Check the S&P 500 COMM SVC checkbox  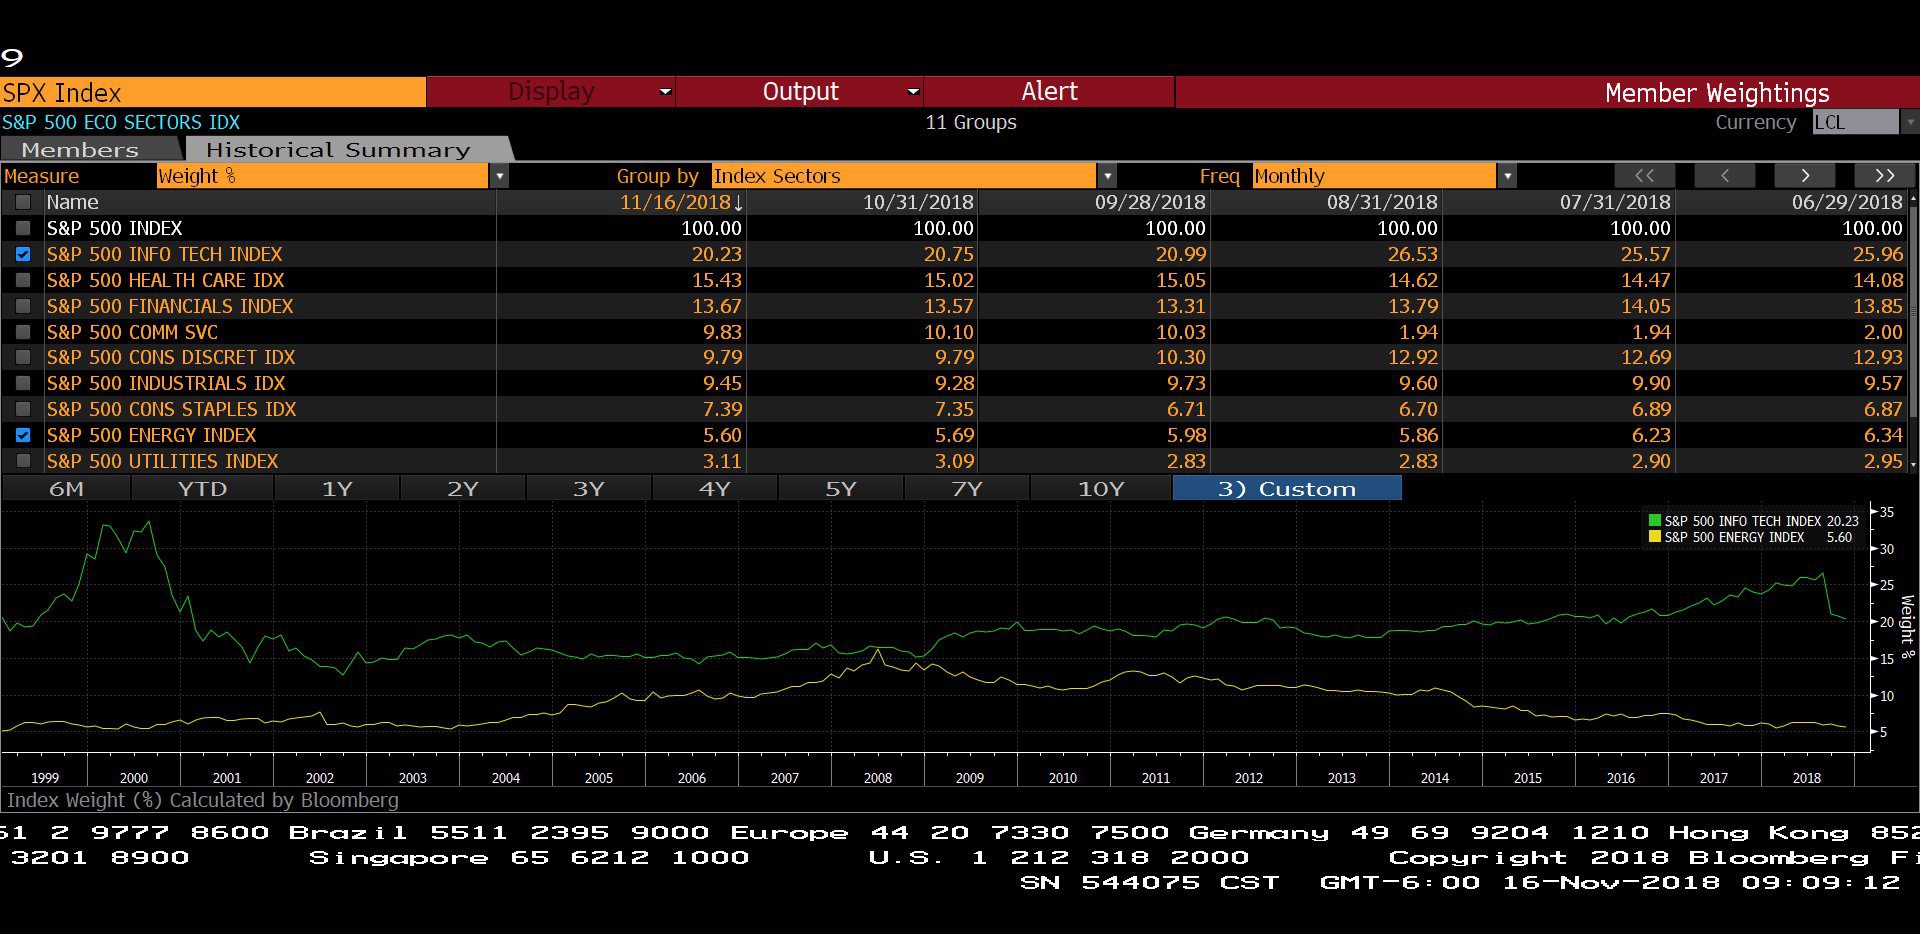(x=23, y=332)
